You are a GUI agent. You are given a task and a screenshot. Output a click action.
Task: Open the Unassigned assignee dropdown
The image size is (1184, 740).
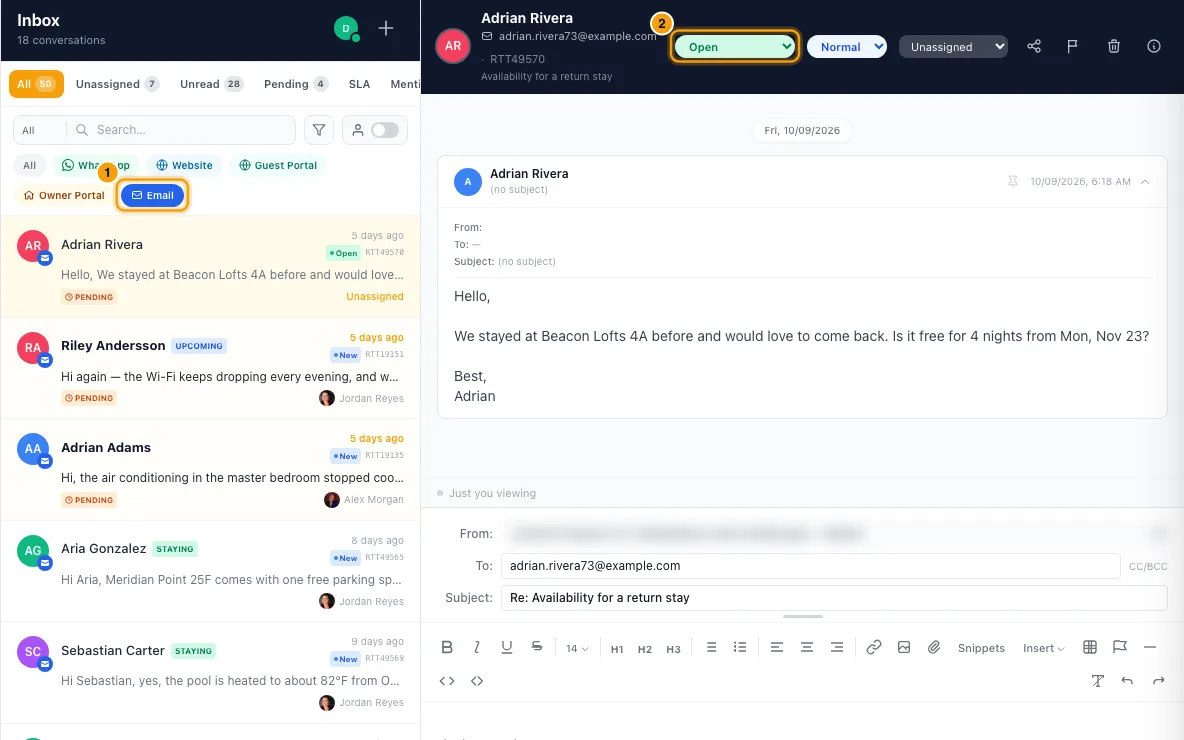(x=953, y=47)
